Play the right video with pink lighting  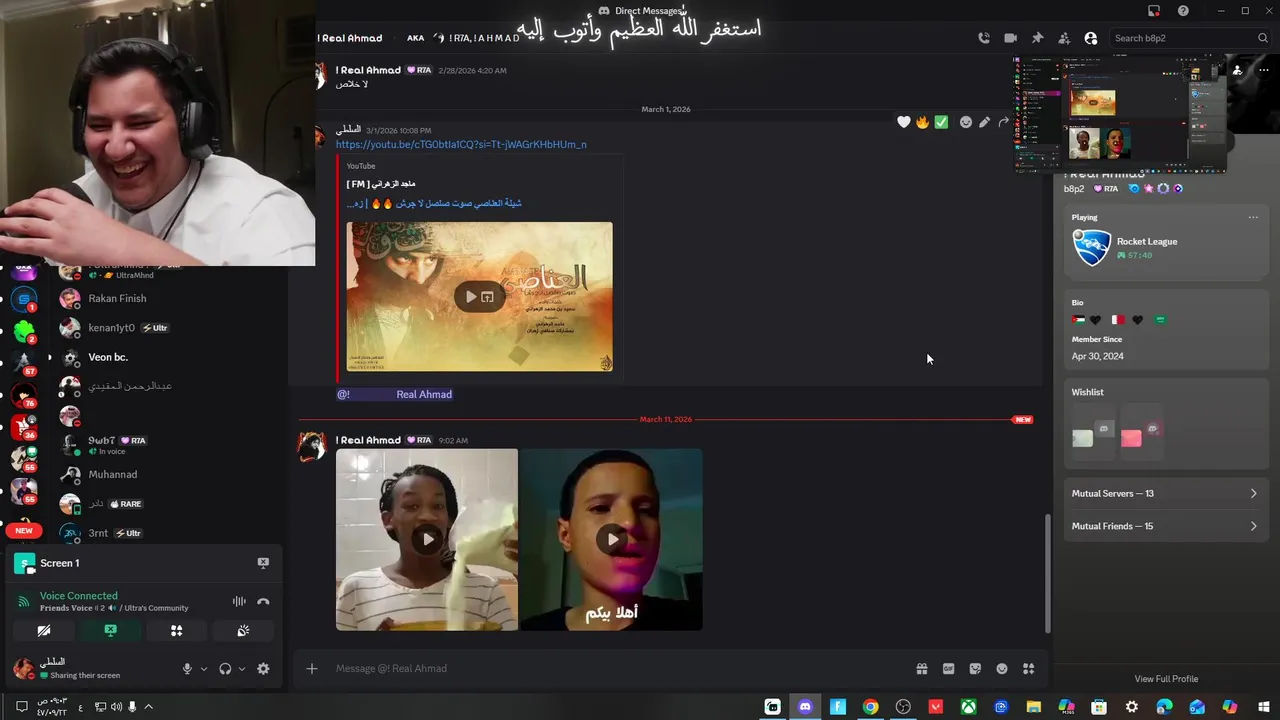611,539
